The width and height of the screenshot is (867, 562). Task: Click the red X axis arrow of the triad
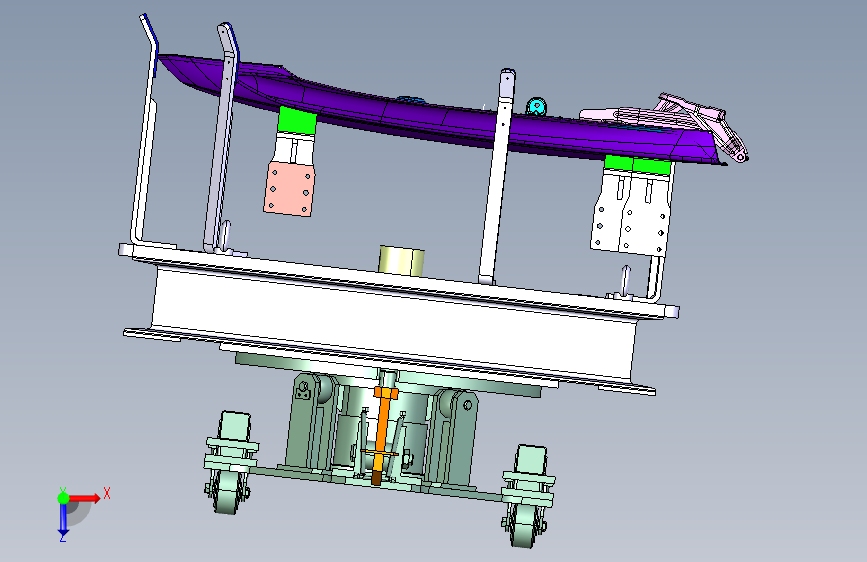pyautogui.click(x=84, y=498)
